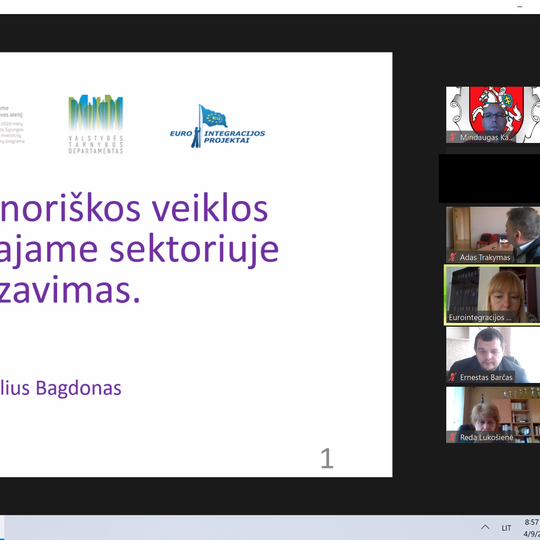The image size is (540, 540).
Task: Select the highlighted Eurointegracijos speaker tile
Action: (x=492, y=295)
